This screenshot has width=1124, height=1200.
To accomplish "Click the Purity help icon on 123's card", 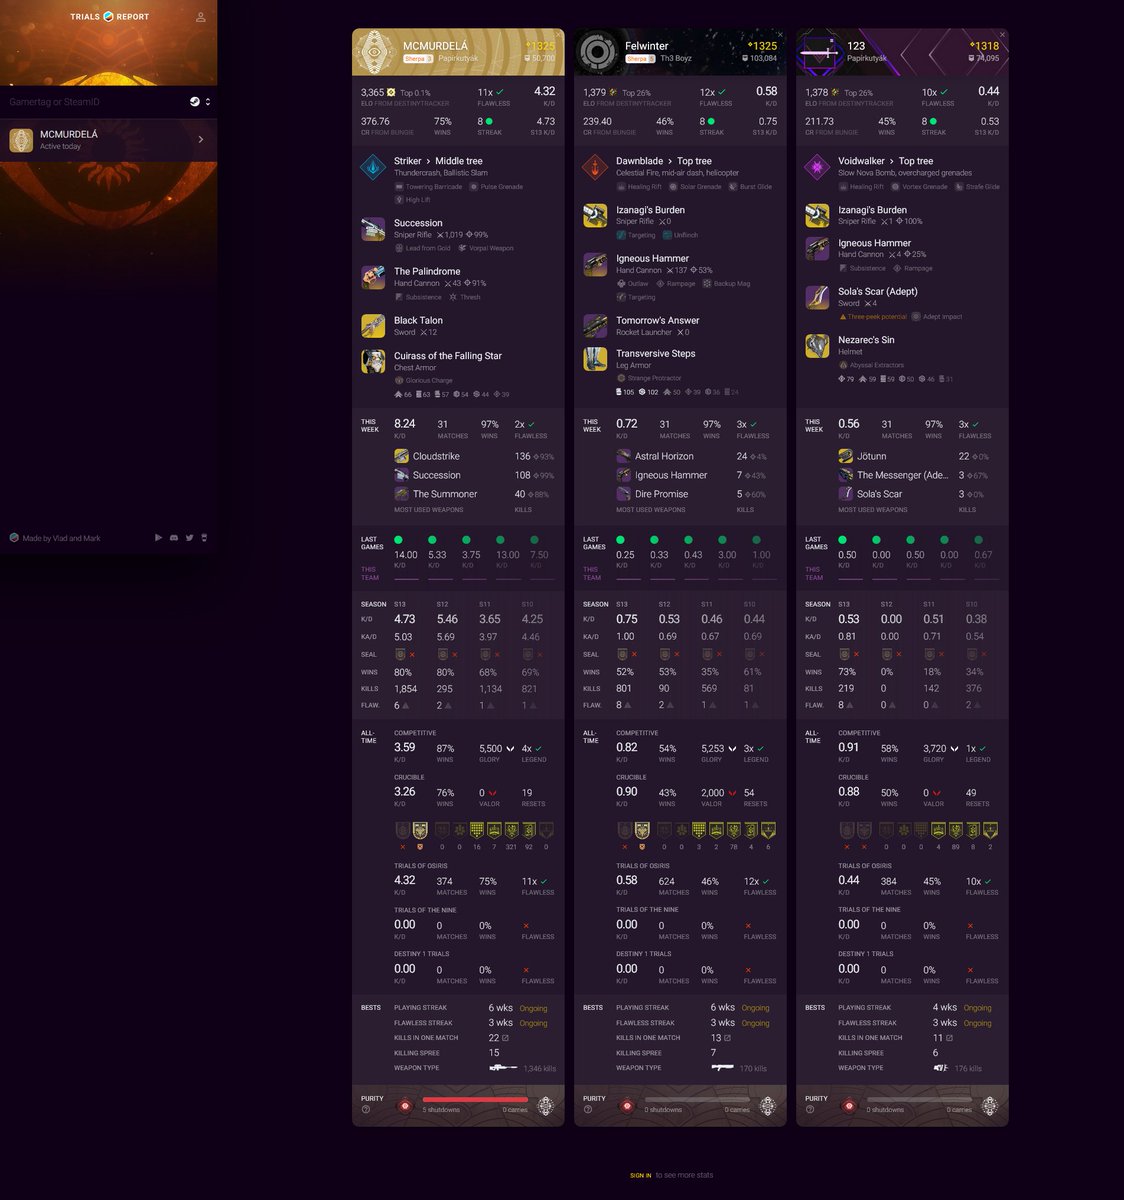I will [810, 1109].
